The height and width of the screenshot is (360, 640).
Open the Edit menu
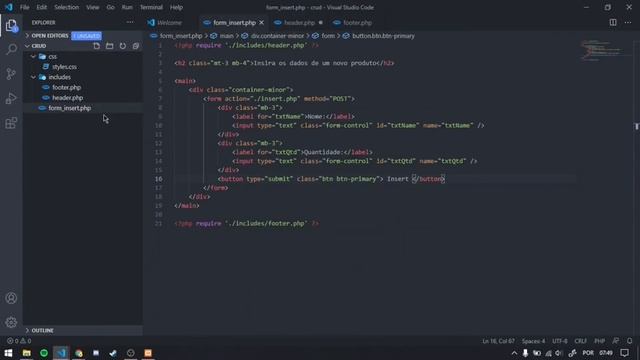pos(41,7)
